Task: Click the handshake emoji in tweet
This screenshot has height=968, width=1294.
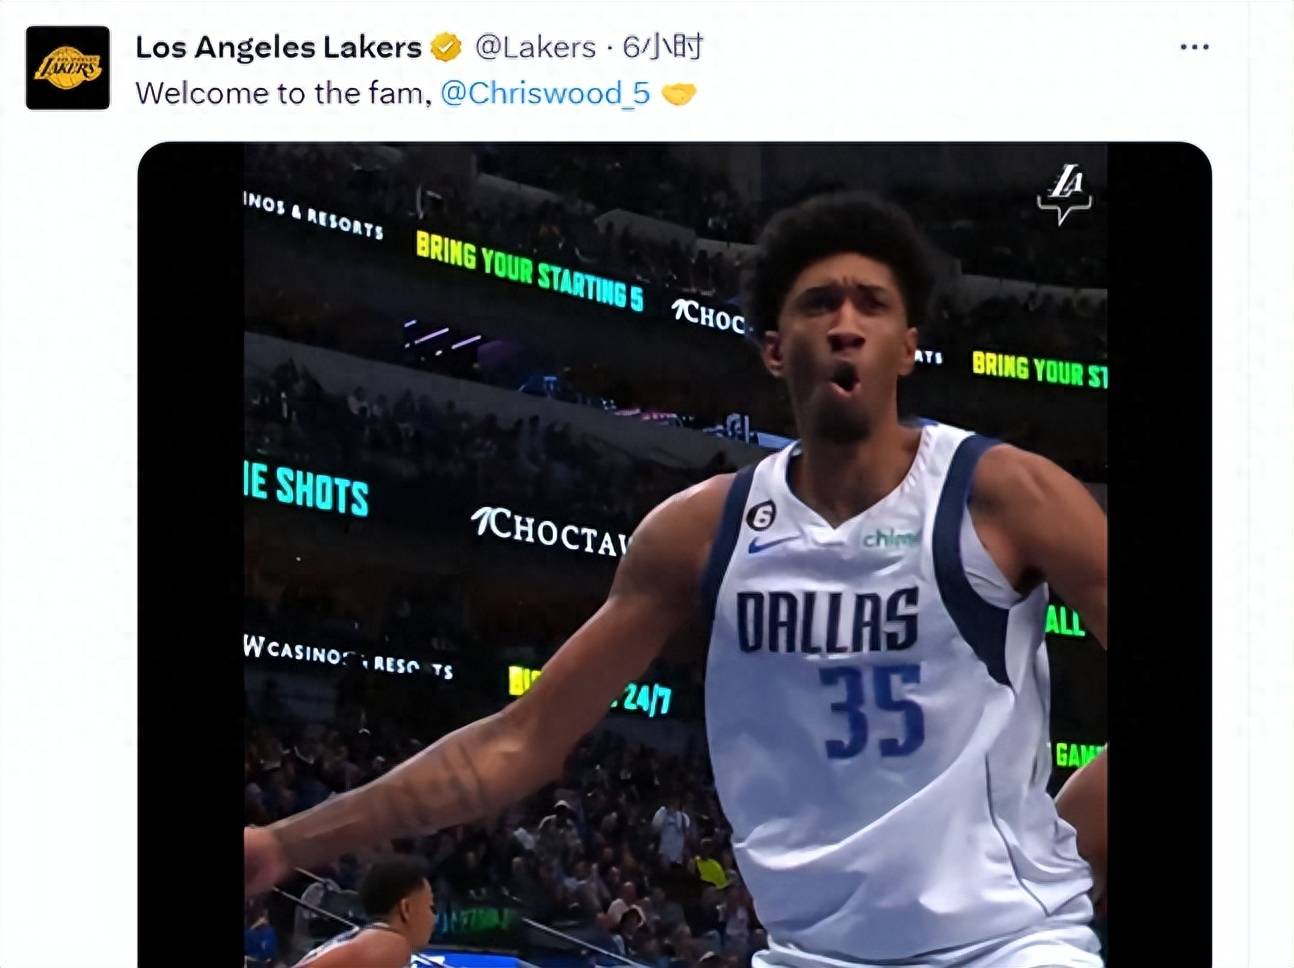Action: [x=679, y=94]
